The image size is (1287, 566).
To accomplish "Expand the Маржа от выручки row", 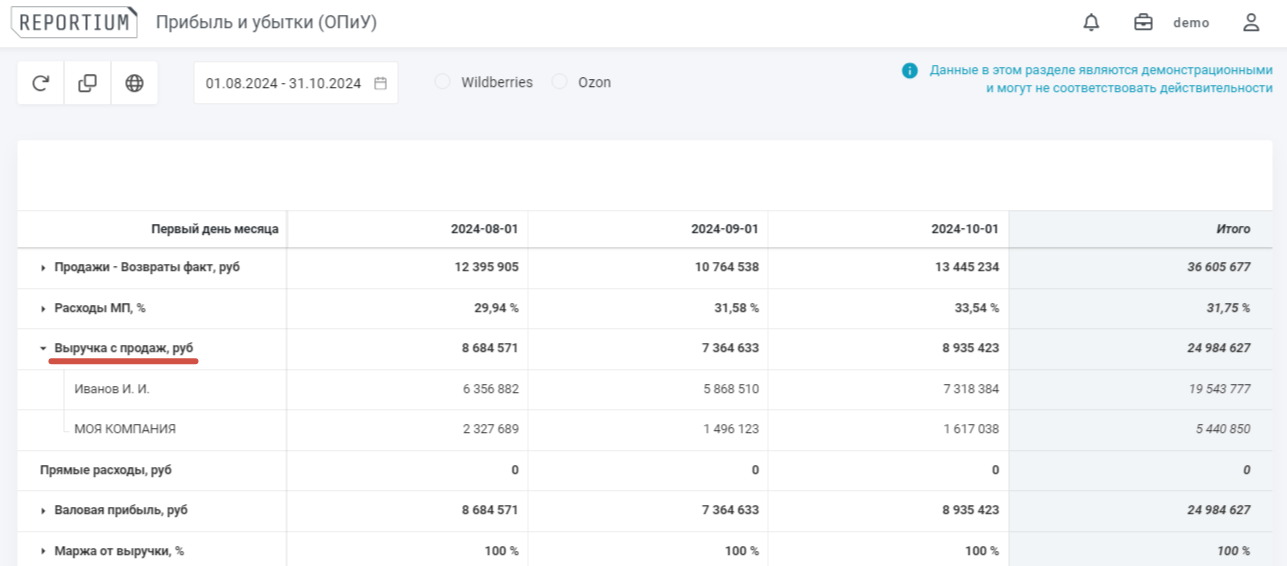I will (43, 551).
